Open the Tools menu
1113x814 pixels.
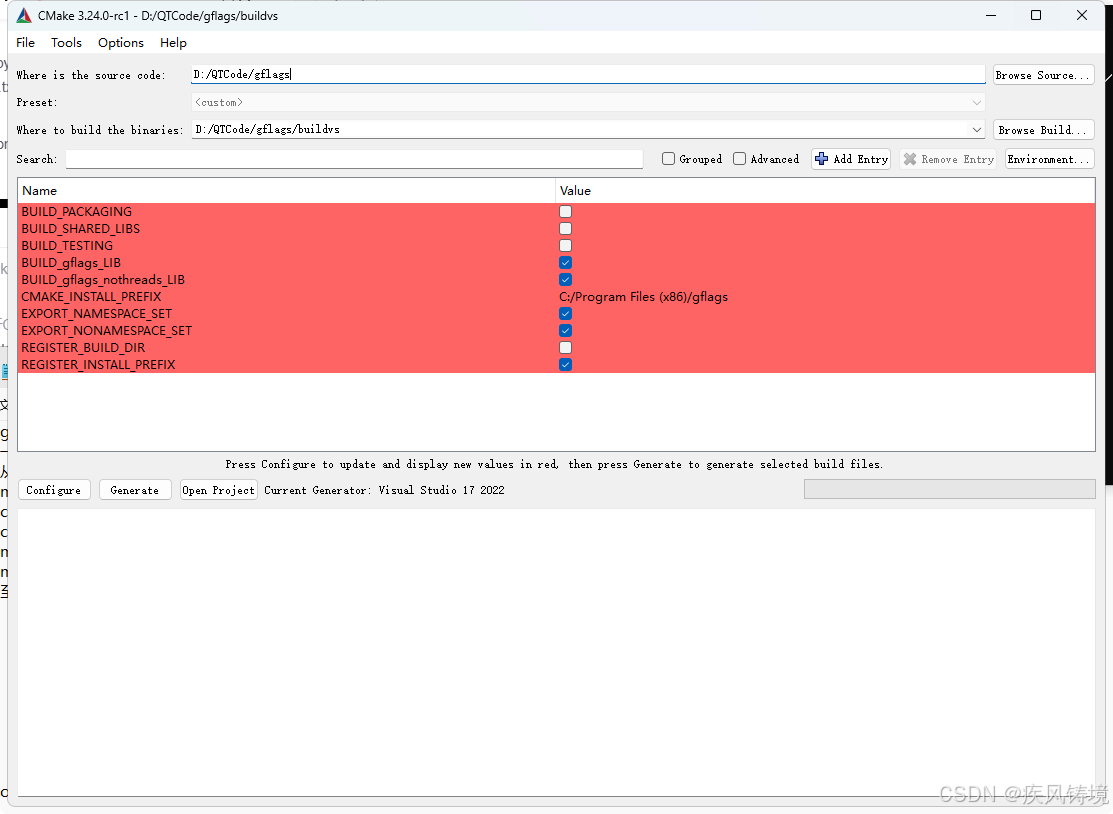tap(66, 43)
